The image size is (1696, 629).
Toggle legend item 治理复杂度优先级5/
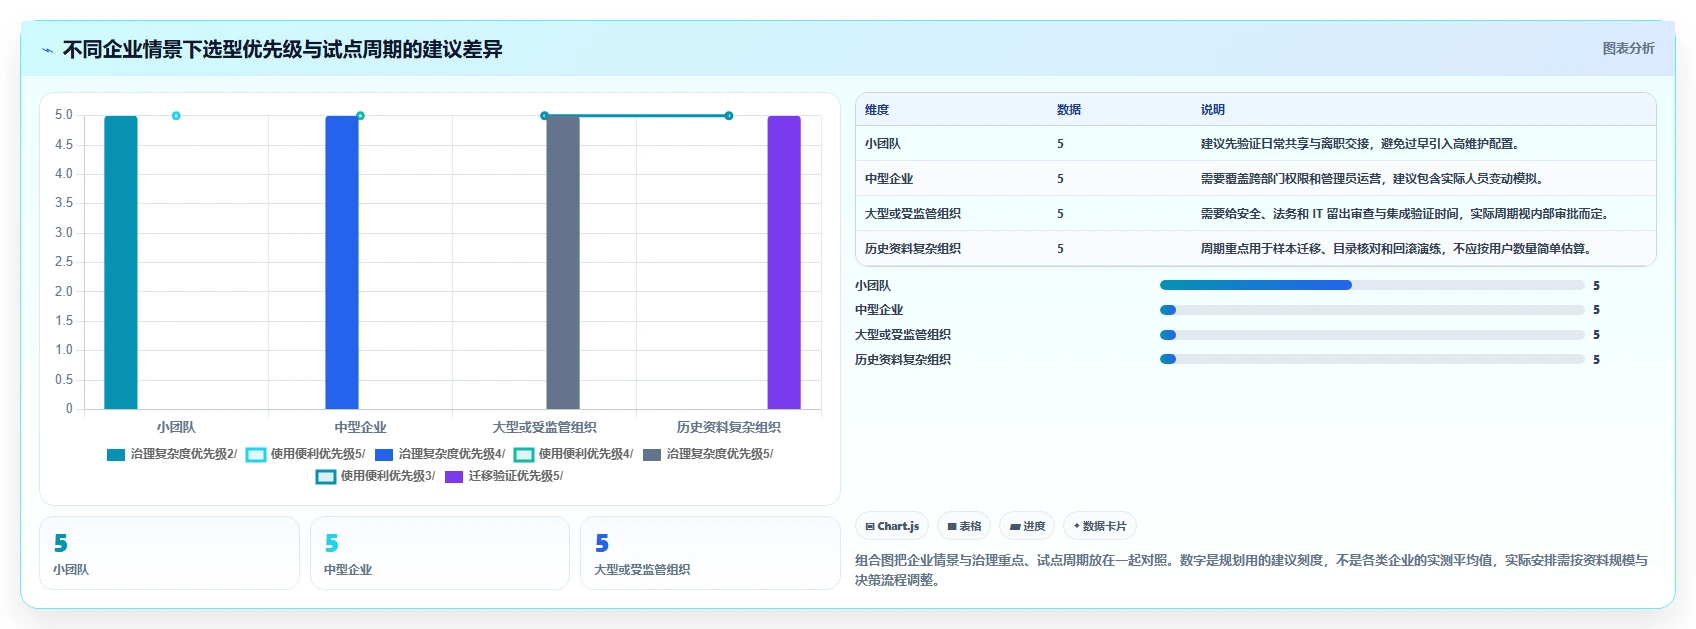(708, 454)
